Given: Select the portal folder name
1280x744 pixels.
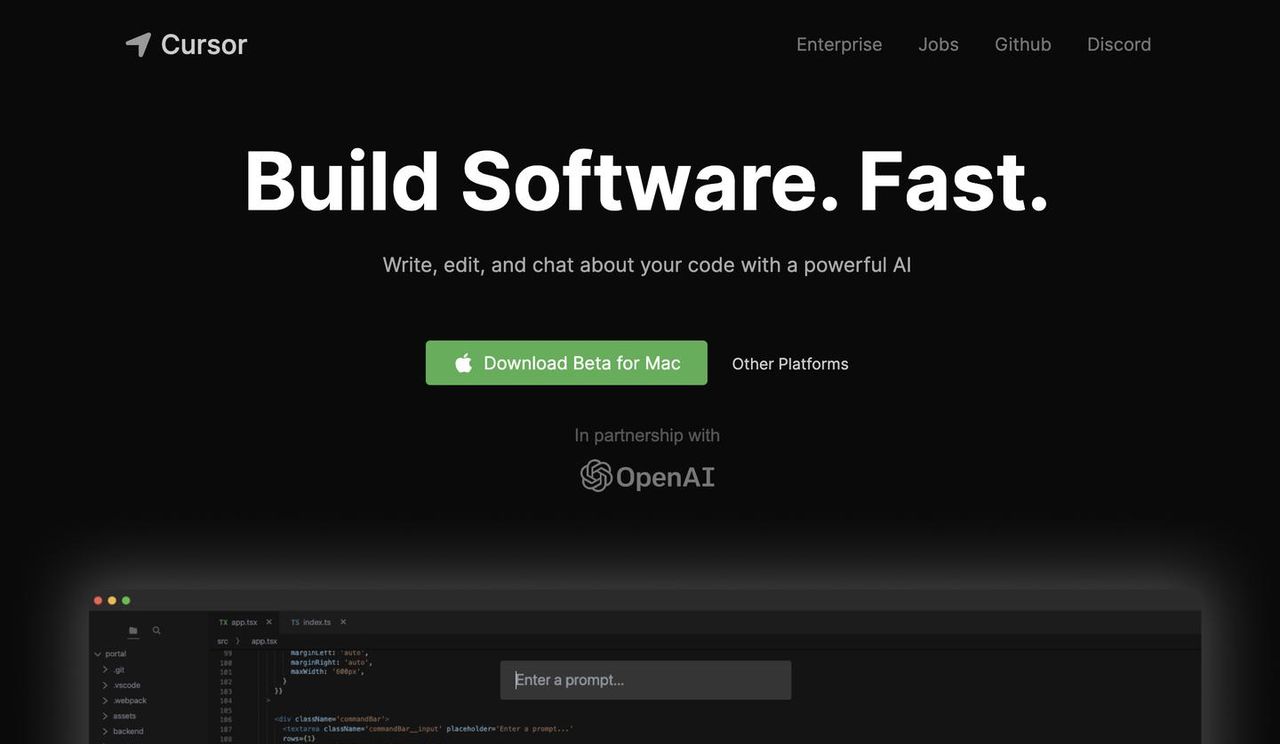Looking at the screenshot, I should click(x=116, y=654).
